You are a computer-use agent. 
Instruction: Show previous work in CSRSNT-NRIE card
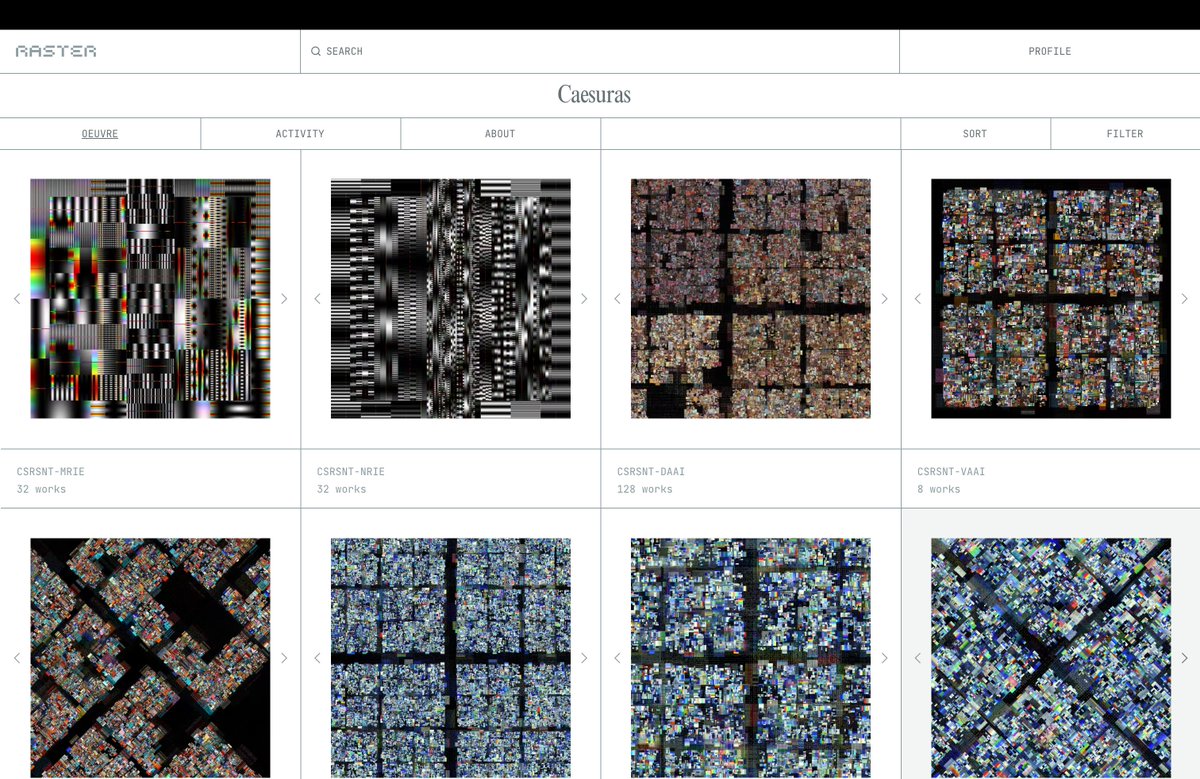[317, 298]
